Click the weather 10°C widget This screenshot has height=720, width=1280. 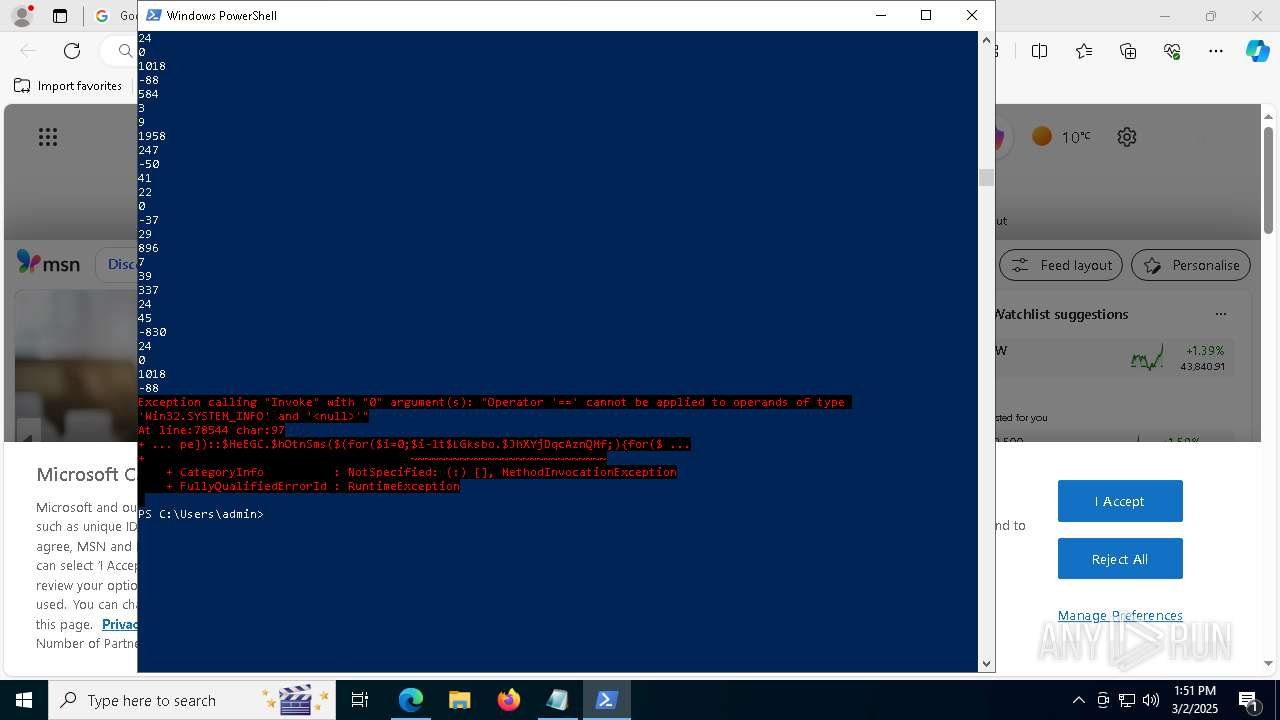(1061, 137)
